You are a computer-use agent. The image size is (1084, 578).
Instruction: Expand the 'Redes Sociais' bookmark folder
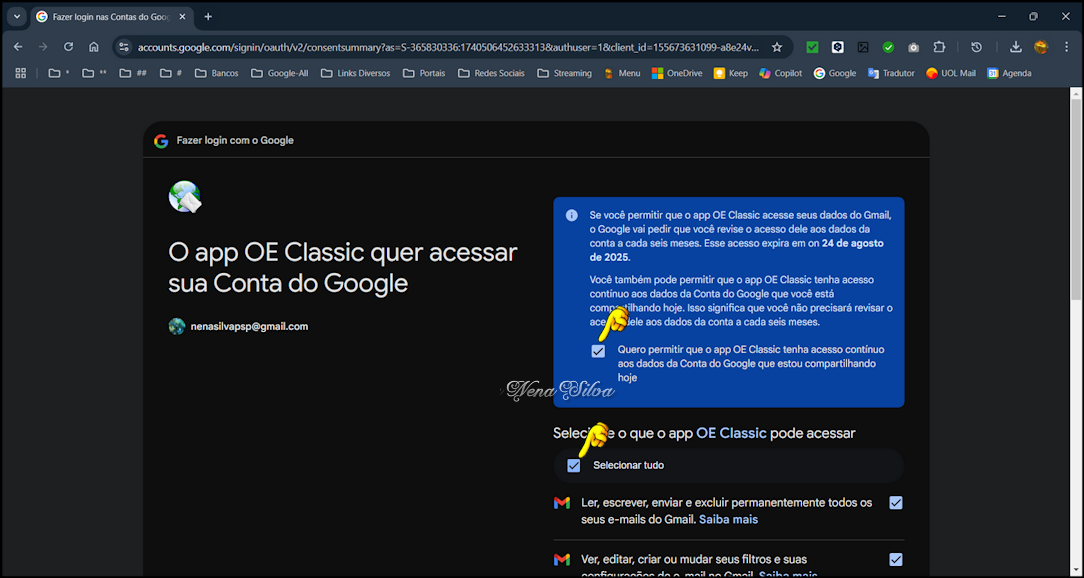click(490, 73)
